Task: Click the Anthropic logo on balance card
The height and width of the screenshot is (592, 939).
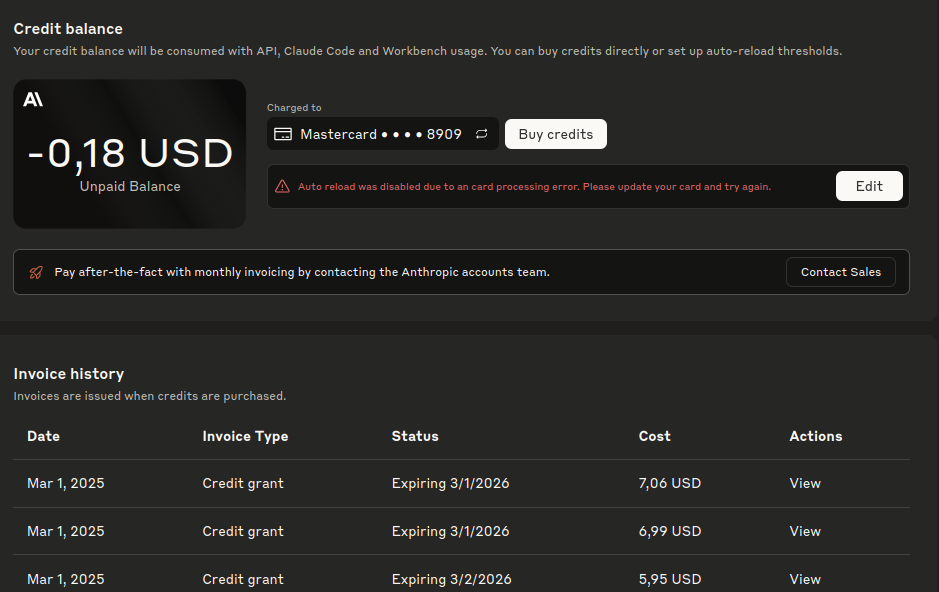Action: (33, 99)
